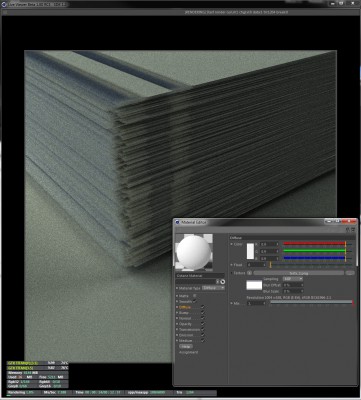Toggle the Matte checkbox
The image size is (361, 400).
tap(195, 296)
